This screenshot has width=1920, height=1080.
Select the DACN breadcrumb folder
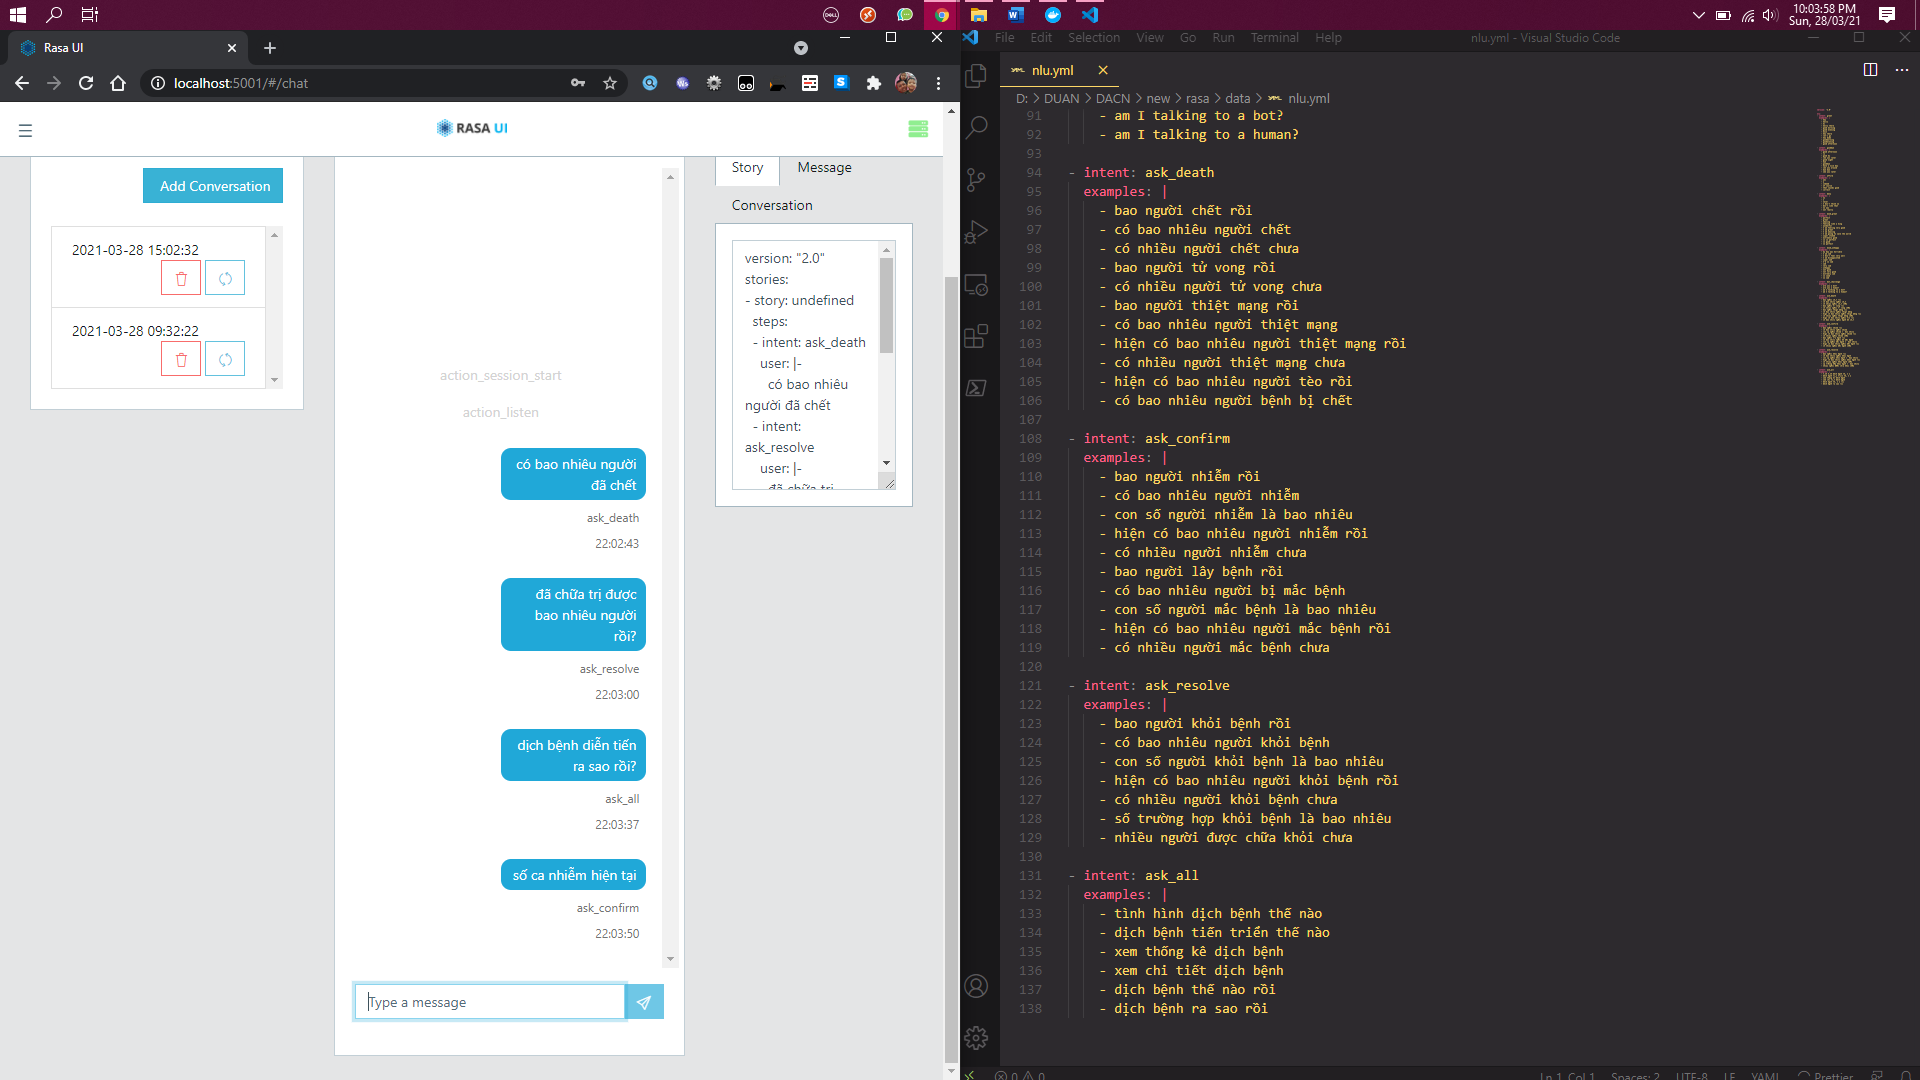tap(1113, 98)
